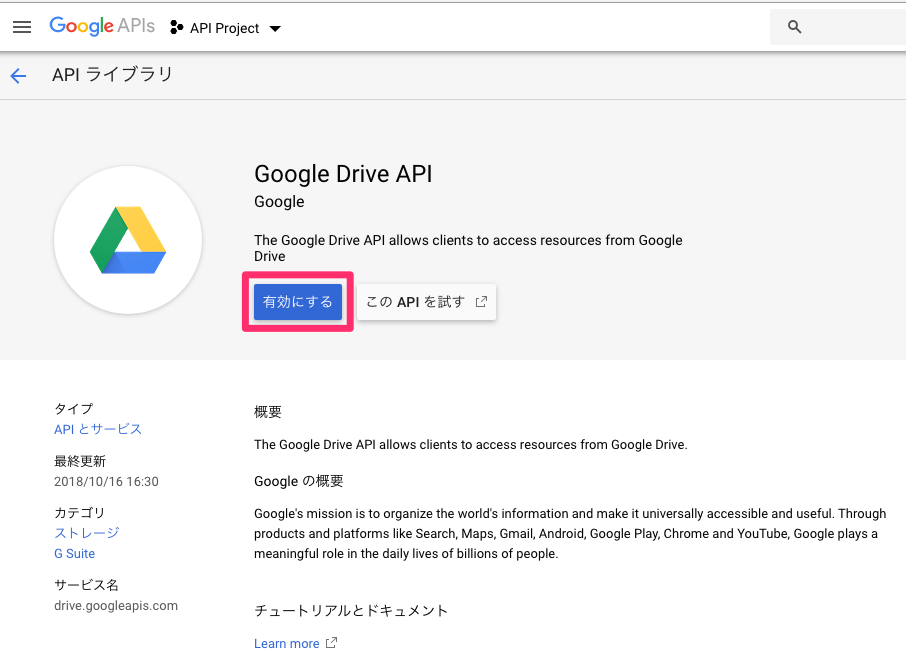Click the カテゴリ label
The image size is (906, 650).
point(80,512)
